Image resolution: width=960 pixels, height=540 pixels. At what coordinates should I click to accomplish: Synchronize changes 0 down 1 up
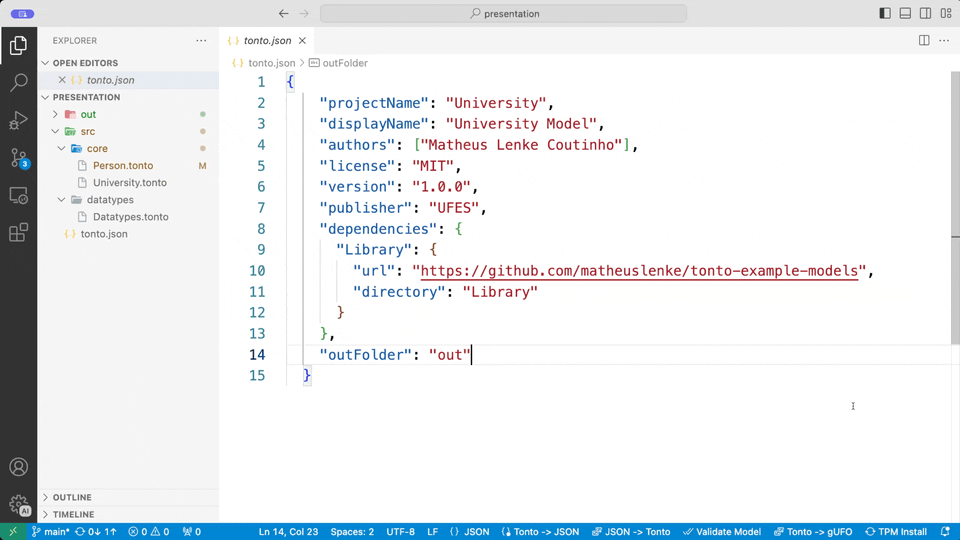point(96,531)
